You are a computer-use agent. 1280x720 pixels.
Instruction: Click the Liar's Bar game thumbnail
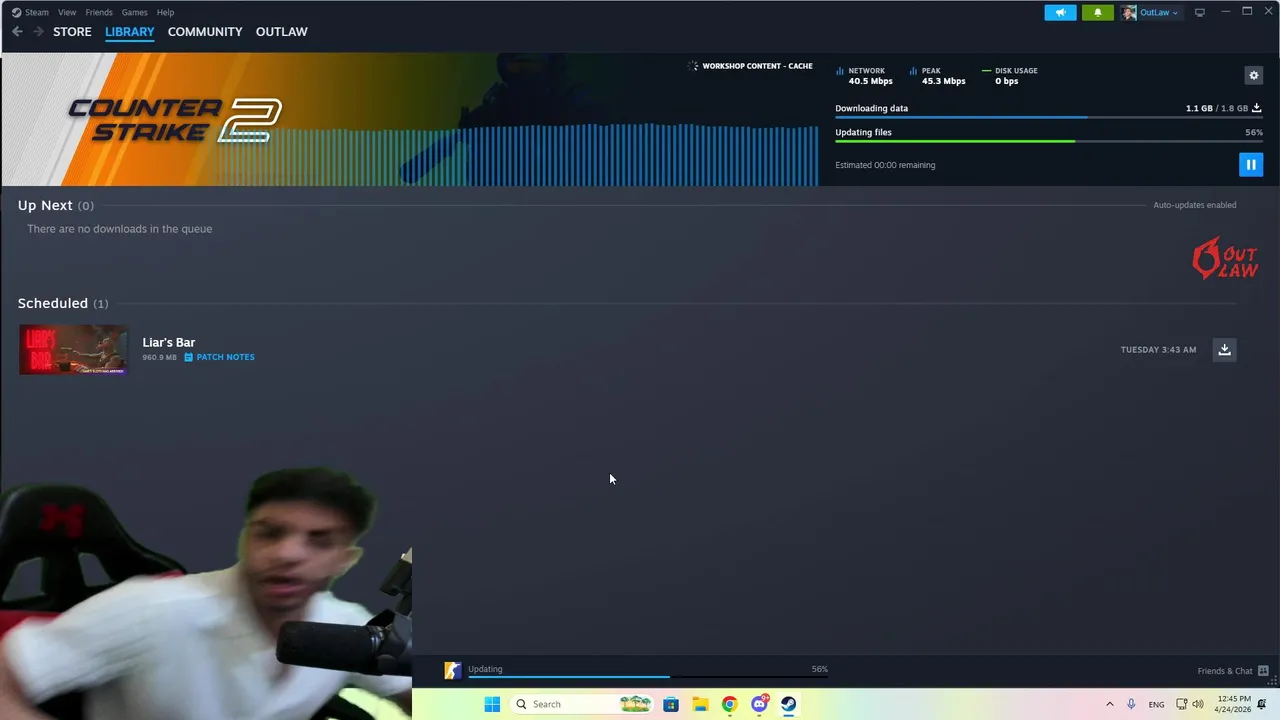[73, 349]
